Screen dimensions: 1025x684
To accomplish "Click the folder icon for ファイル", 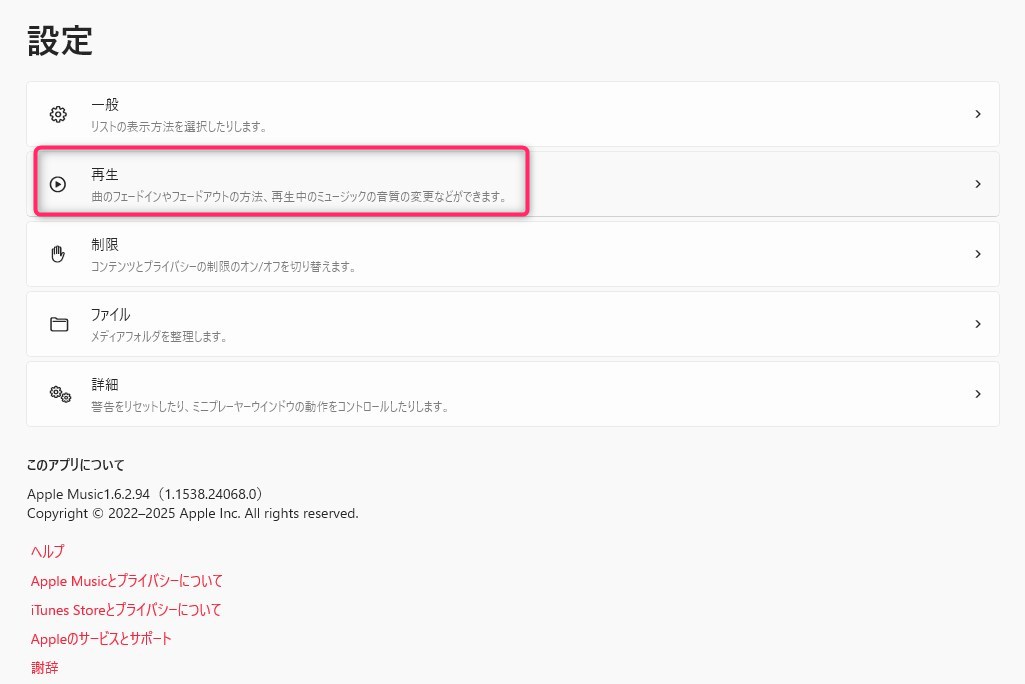I will coord(58,324).
